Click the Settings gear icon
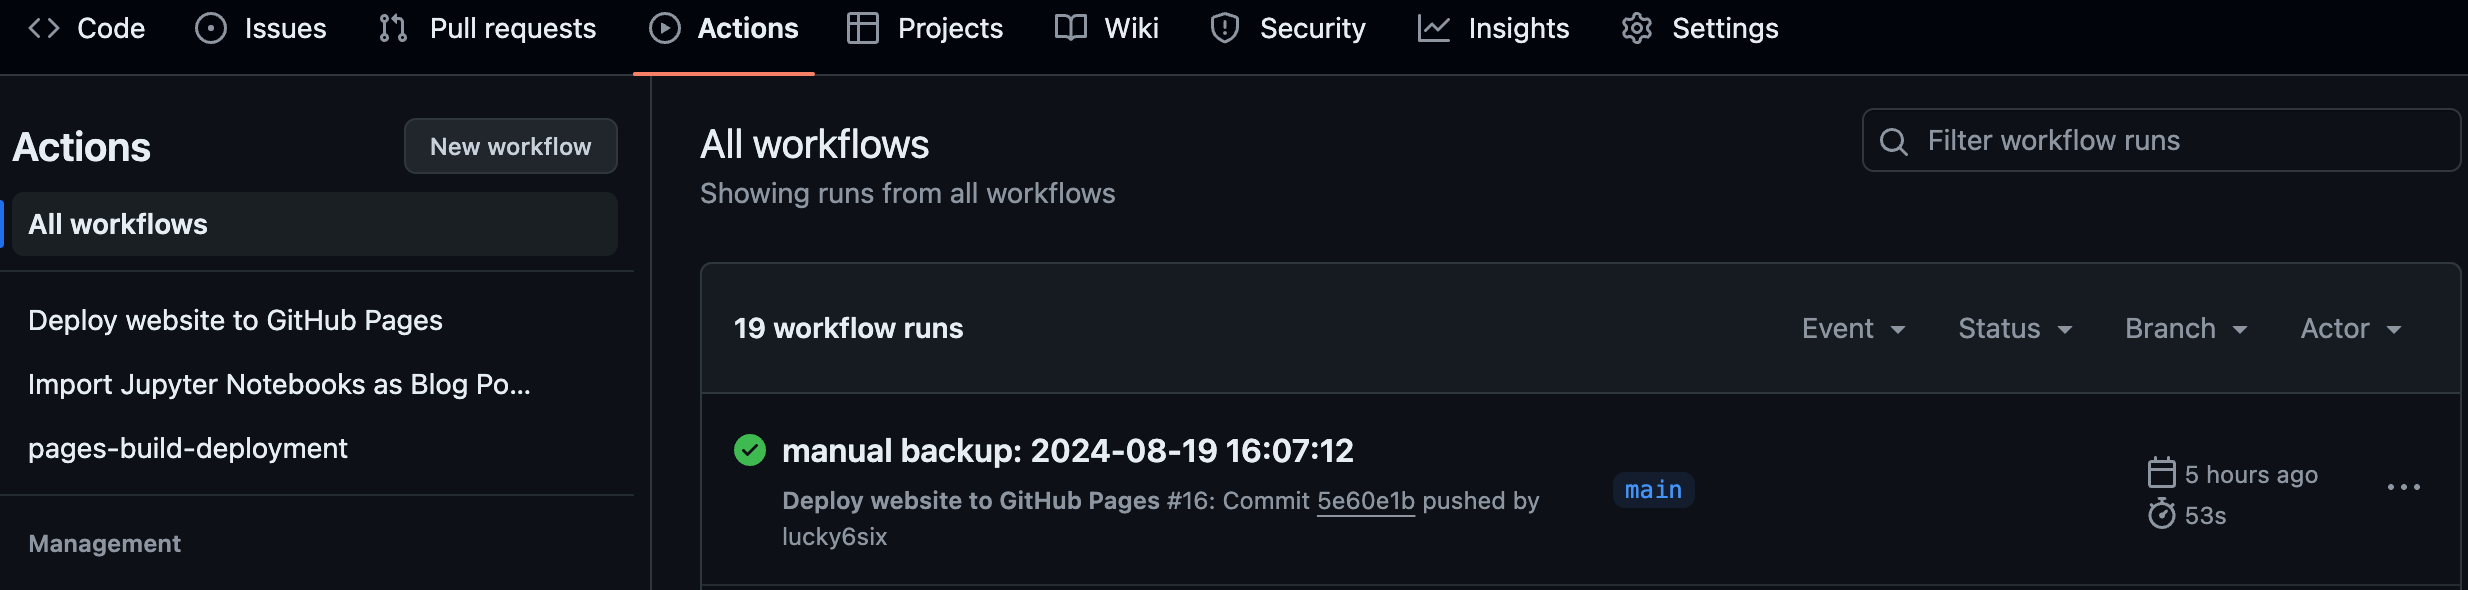Image resolution: width=2468 pixels, height=590 pixels. point(1637,28)
